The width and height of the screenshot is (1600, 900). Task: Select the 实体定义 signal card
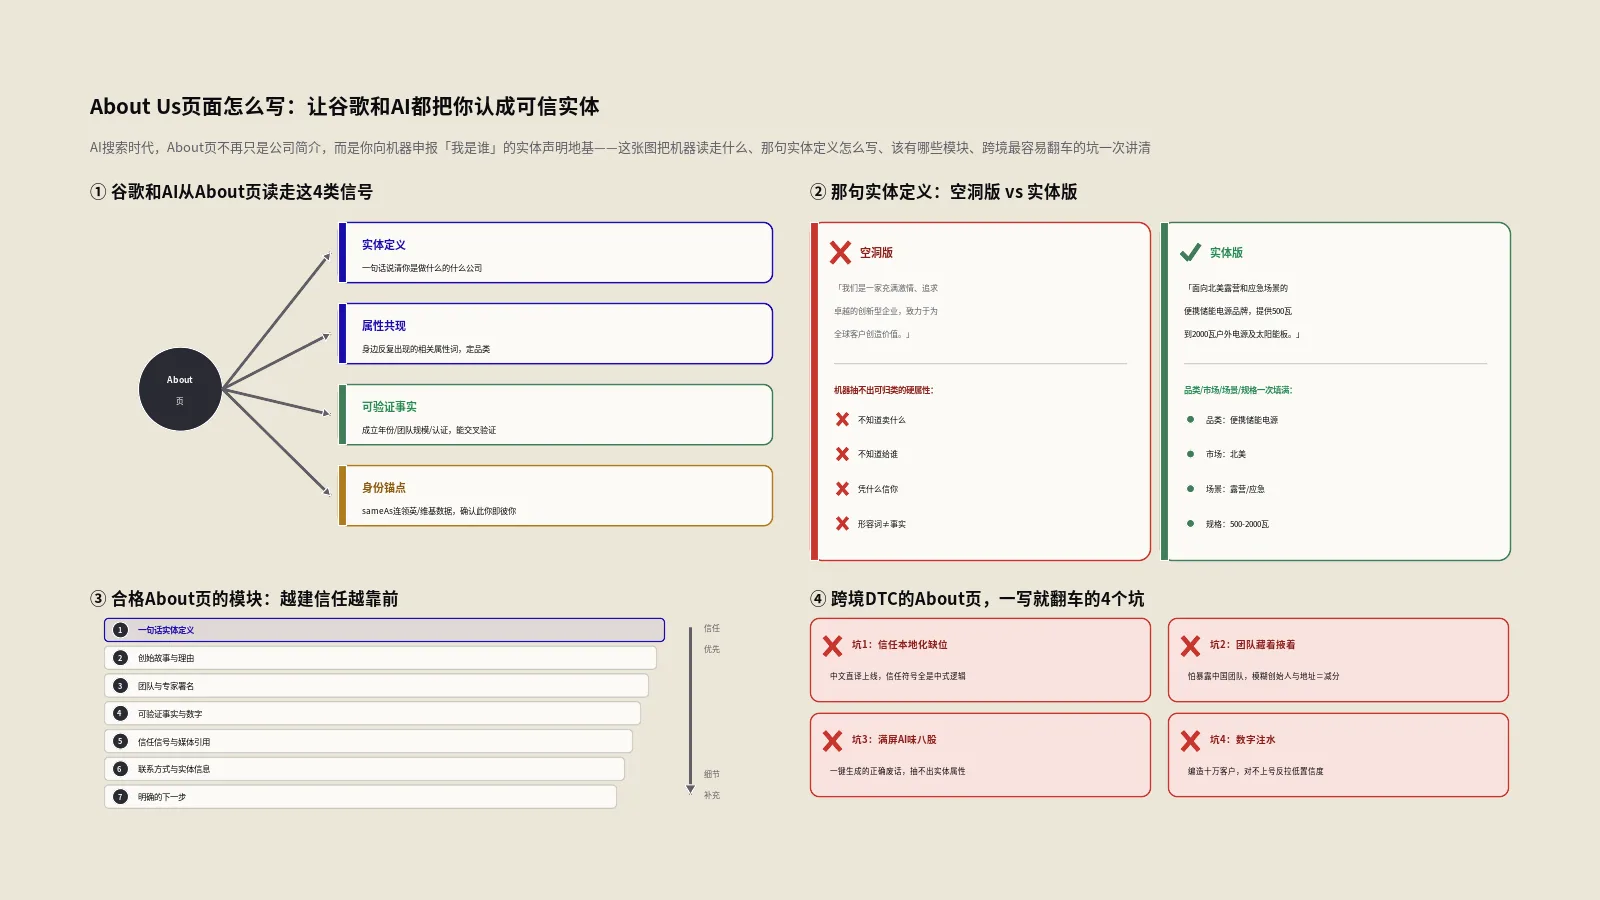tap(556, 253)
